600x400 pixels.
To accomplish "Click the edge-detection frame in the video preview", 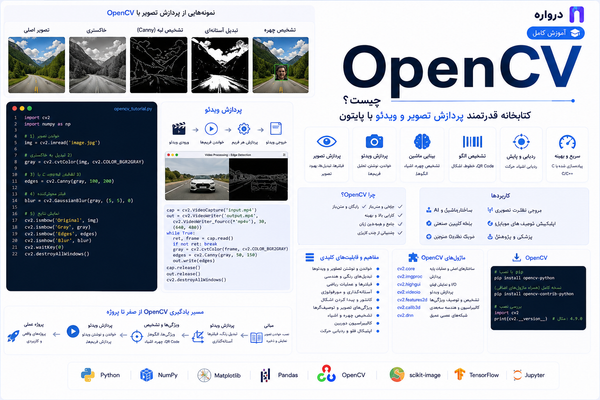I will (x=258, y=179).
